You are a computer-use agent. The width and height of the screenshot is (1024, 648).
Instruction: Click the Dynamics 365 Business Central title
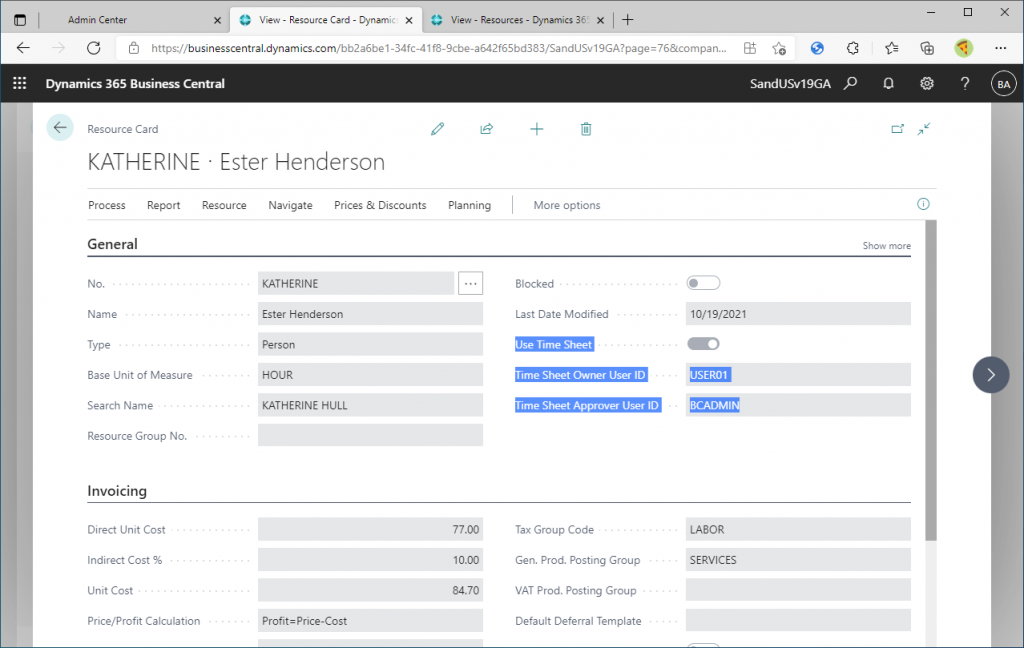coord(135,84)
